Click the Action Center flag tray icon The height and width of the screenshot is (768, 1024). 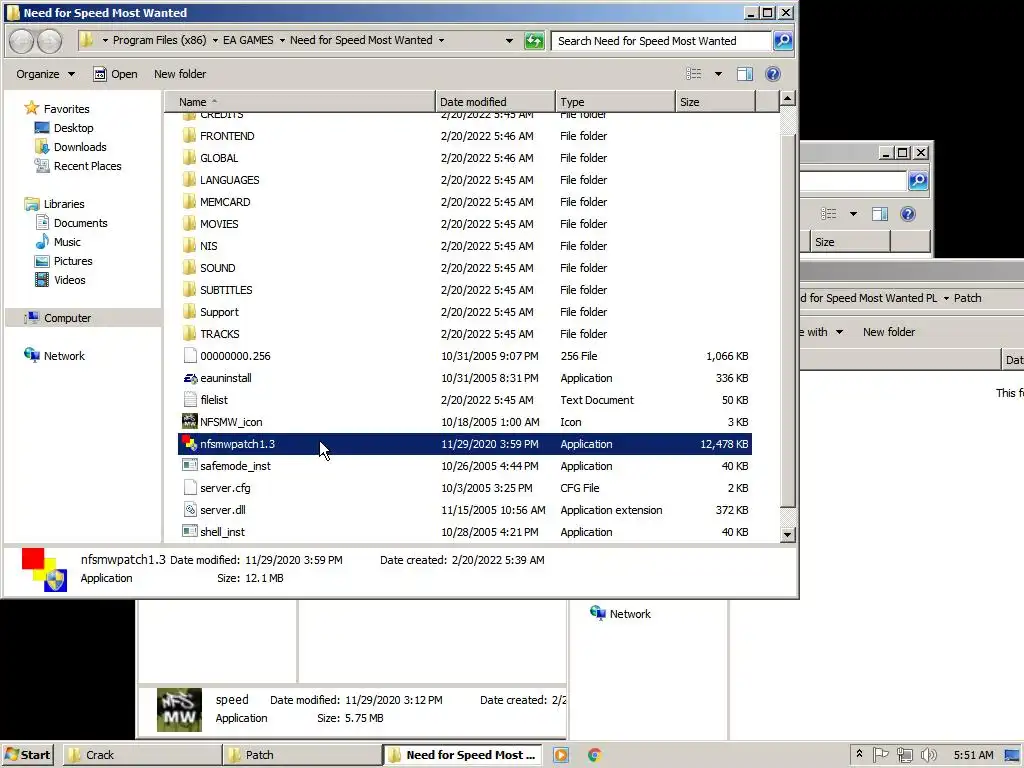(x=880, y=755)
